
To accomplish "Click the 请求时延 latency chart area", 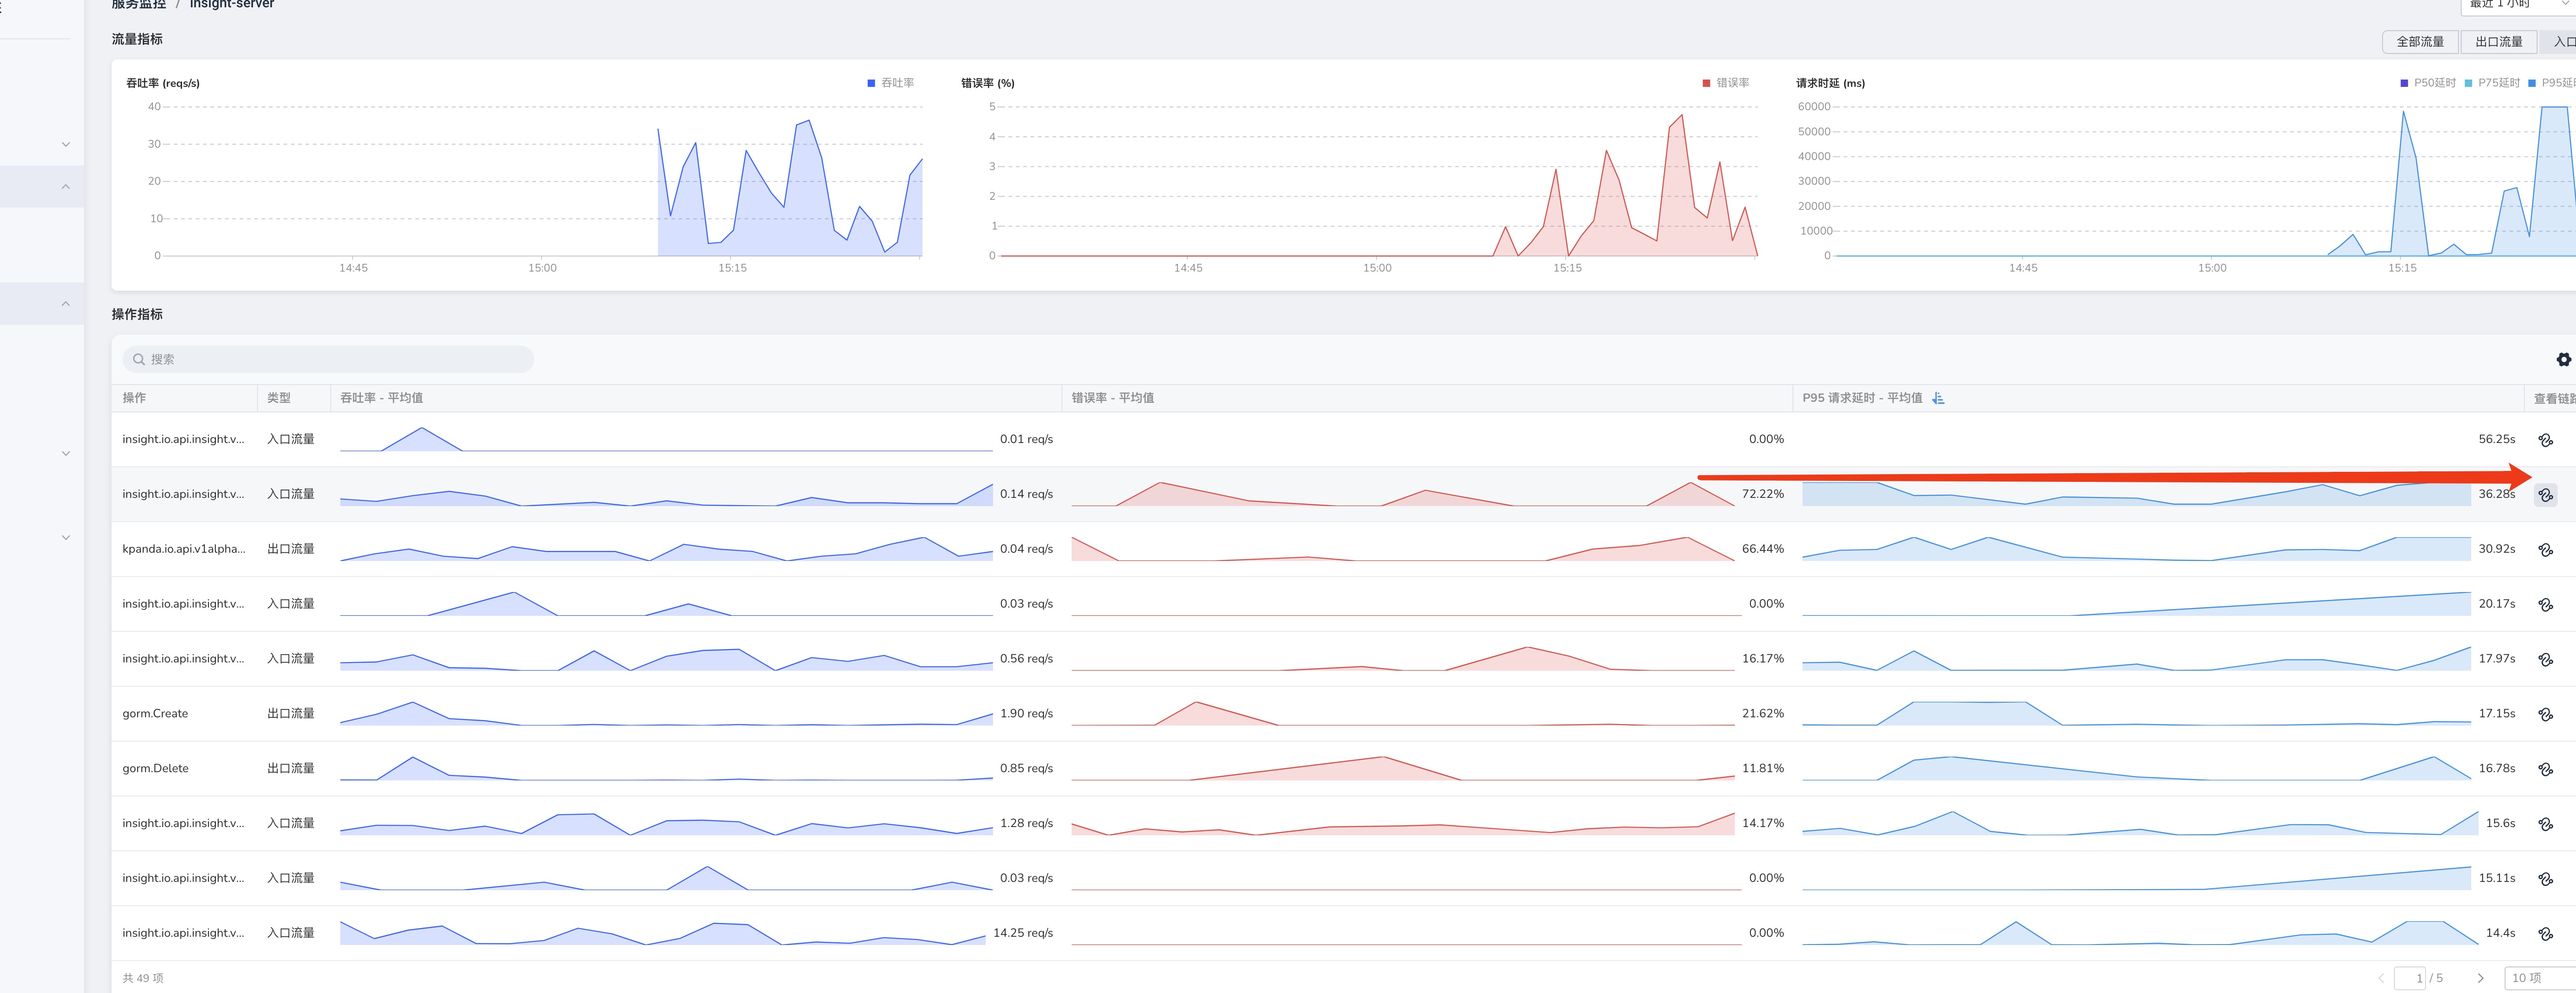I will [x=2205, y=181].
